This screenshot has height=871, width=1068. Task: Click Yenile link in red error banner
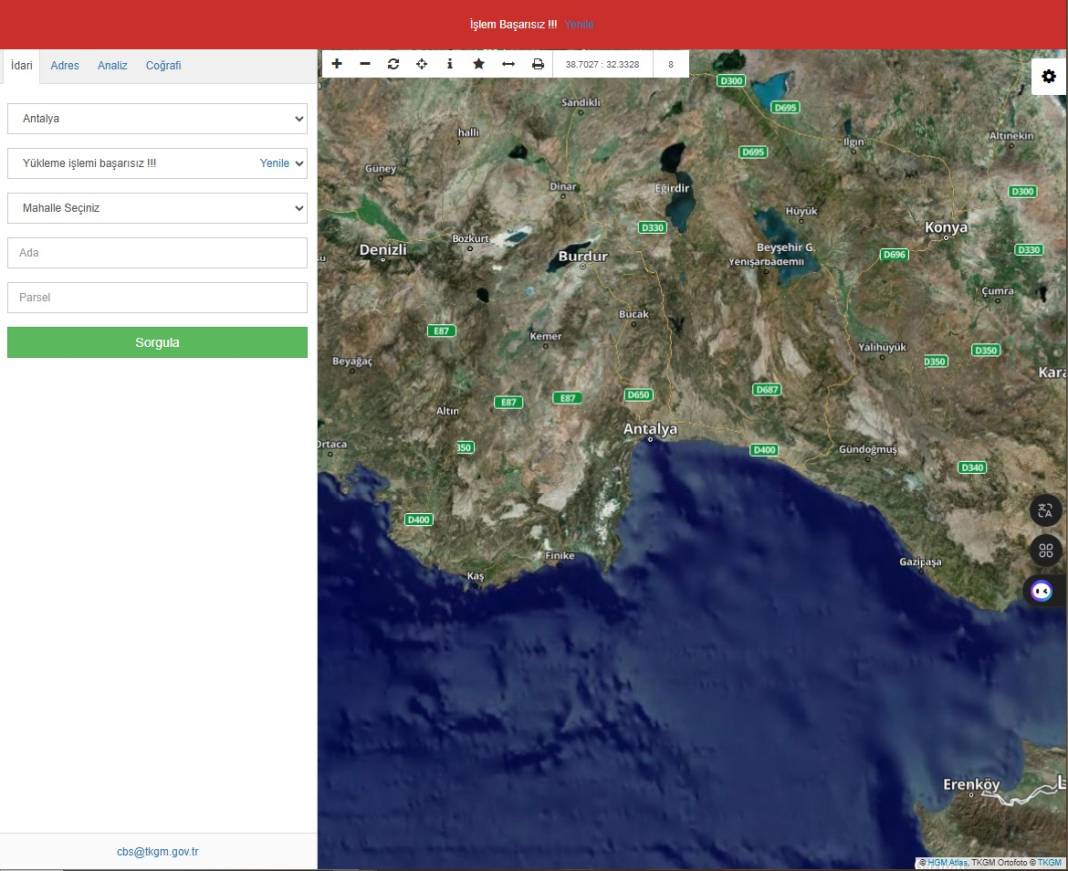579,24
